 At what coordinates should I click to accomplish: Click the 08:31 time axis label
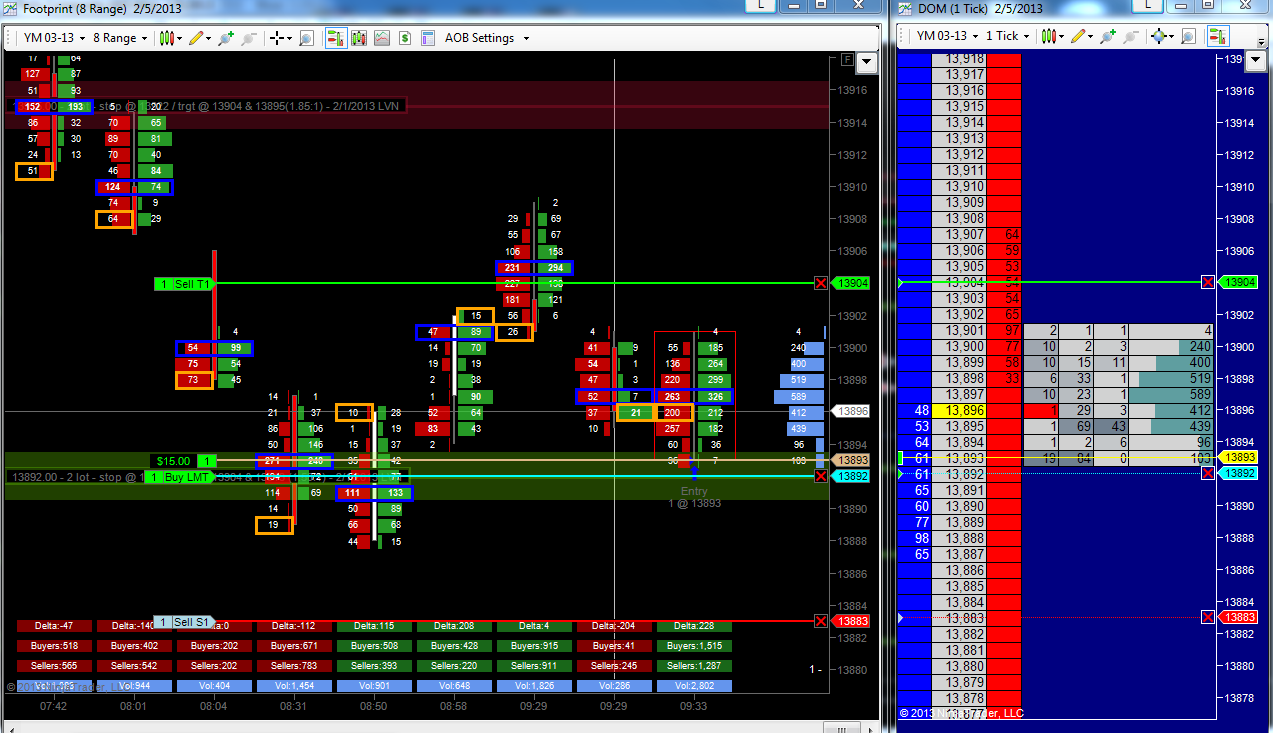[293, 706]
